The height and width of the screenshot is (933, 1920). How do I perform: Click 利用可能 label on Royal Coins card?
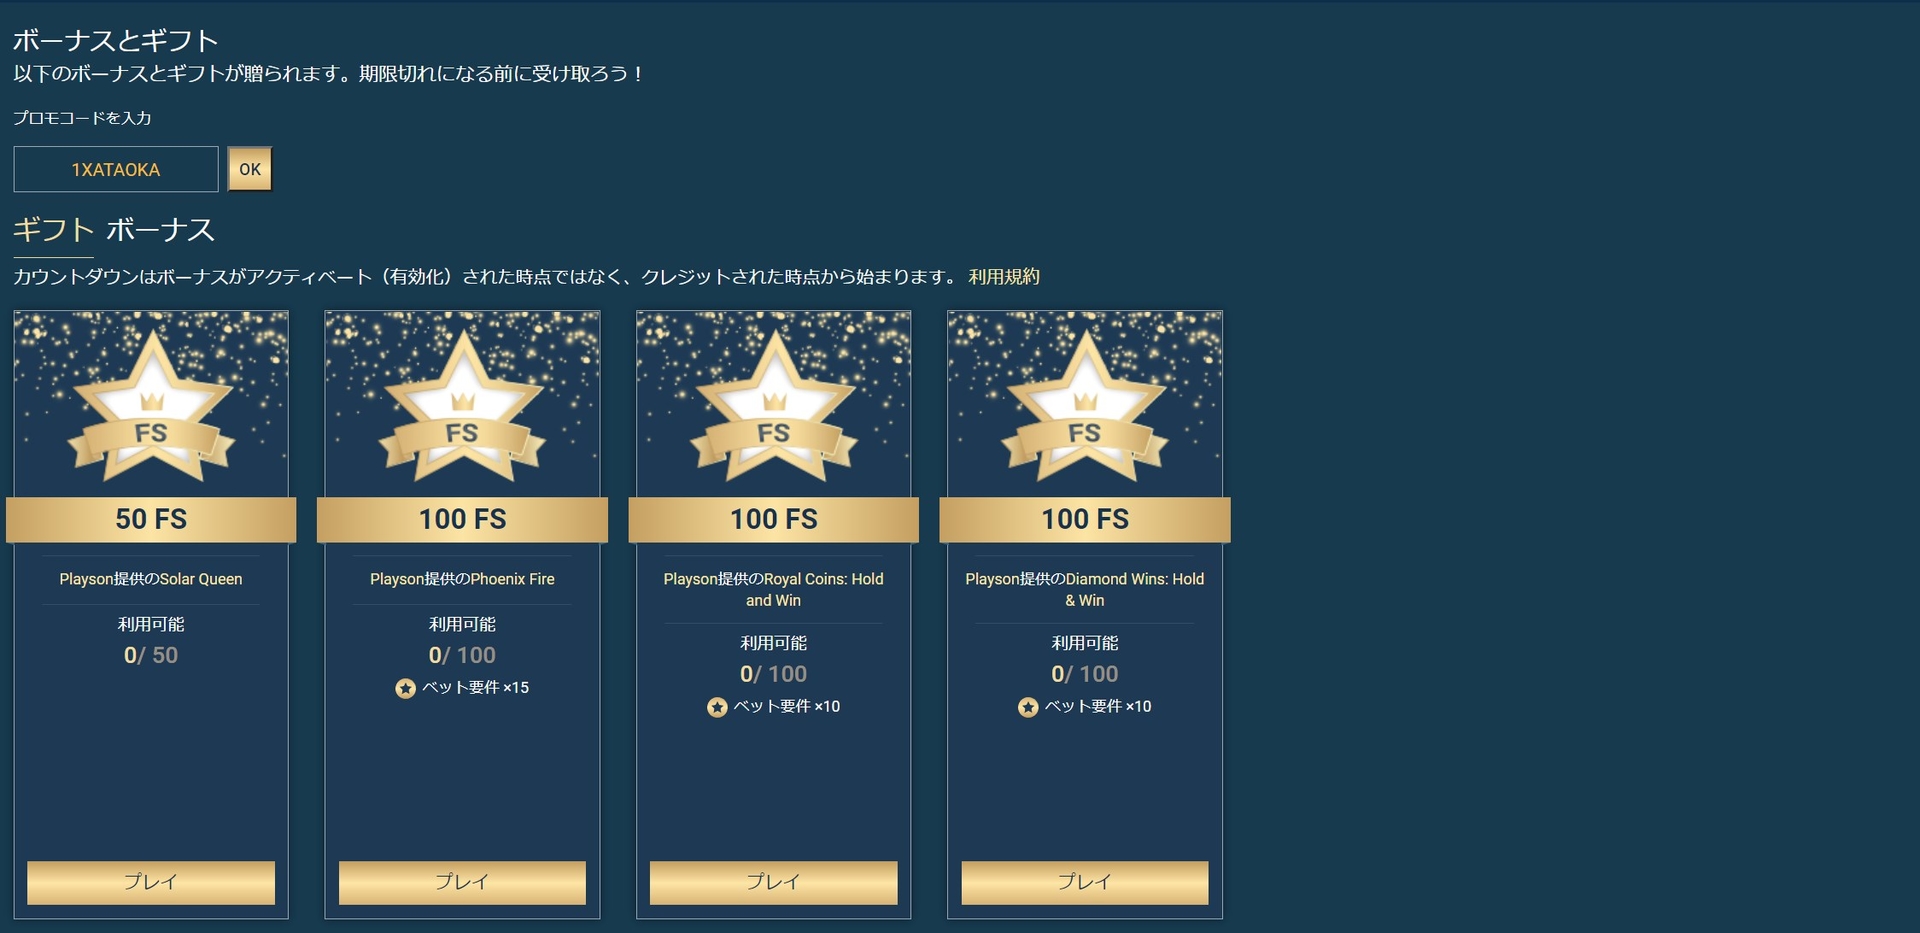pos(774,643)
